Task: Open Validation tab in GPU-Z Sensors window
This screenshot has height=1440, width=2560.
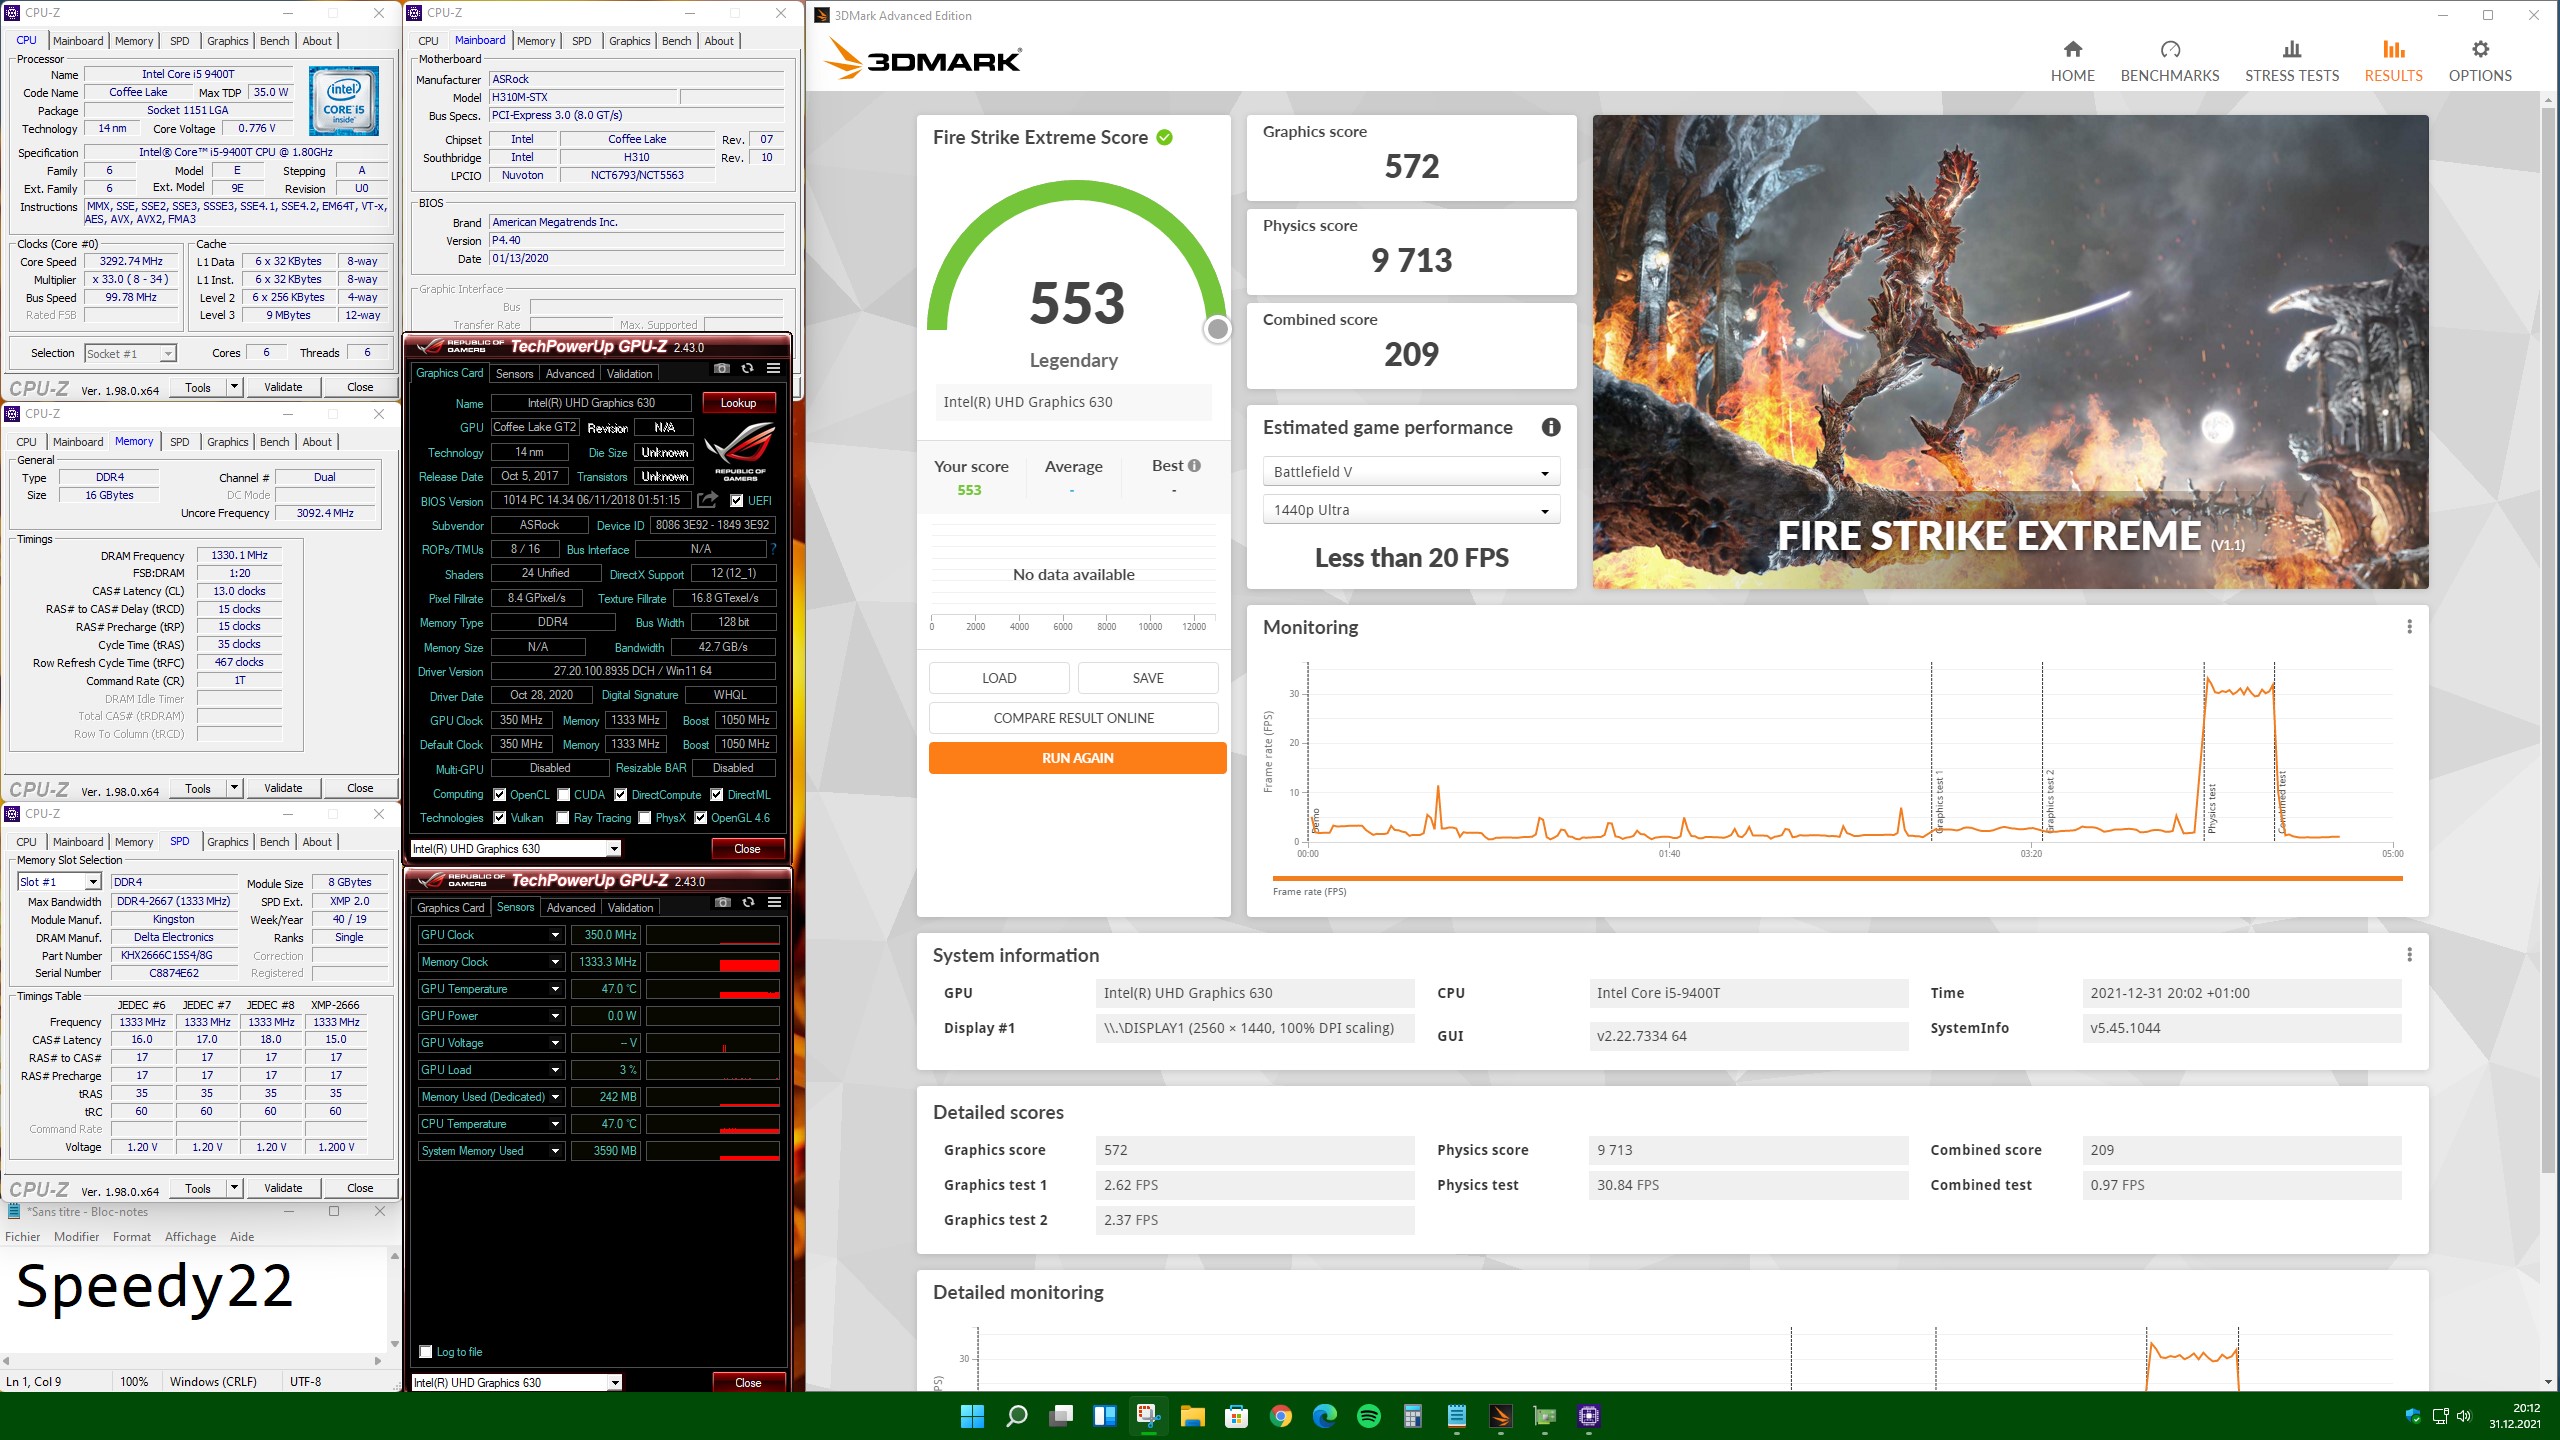Action: click(x=630, y=908)
